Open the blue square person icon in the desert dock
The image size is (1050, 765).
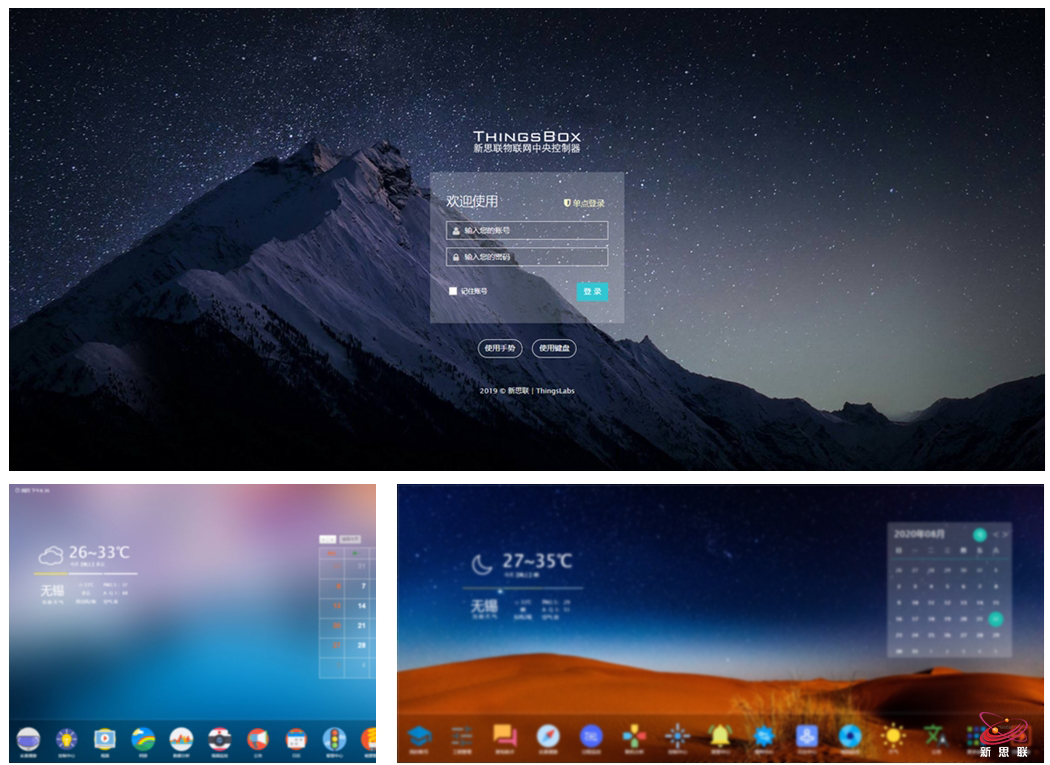806,736
